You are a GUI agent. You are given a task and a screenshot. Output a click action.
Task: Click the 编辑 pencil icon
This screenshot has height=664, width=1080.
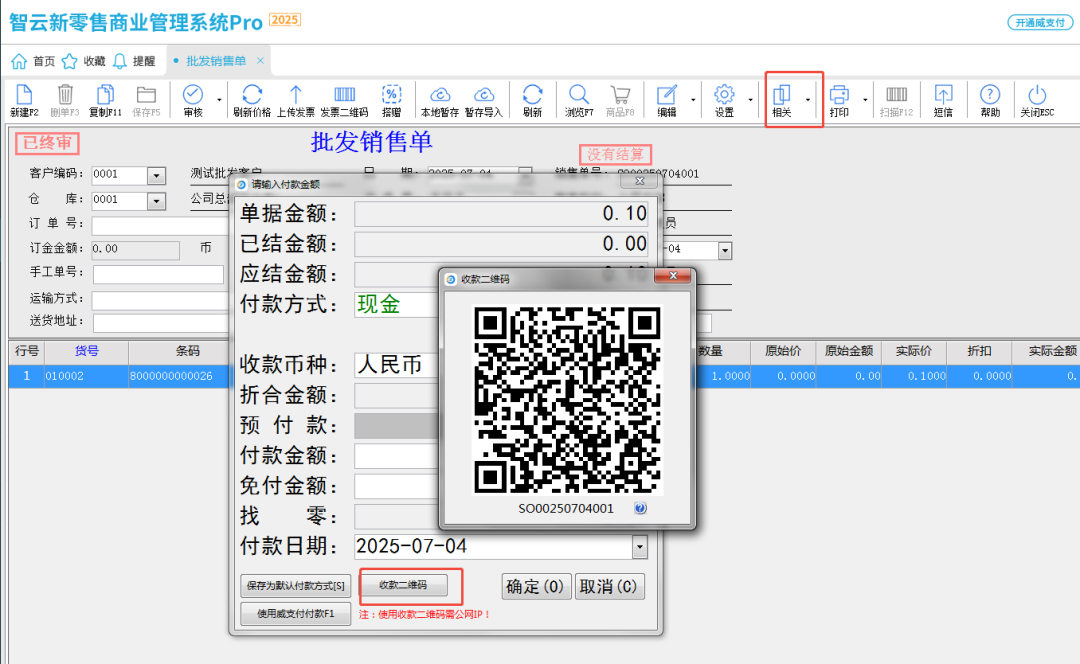[667, 94]
